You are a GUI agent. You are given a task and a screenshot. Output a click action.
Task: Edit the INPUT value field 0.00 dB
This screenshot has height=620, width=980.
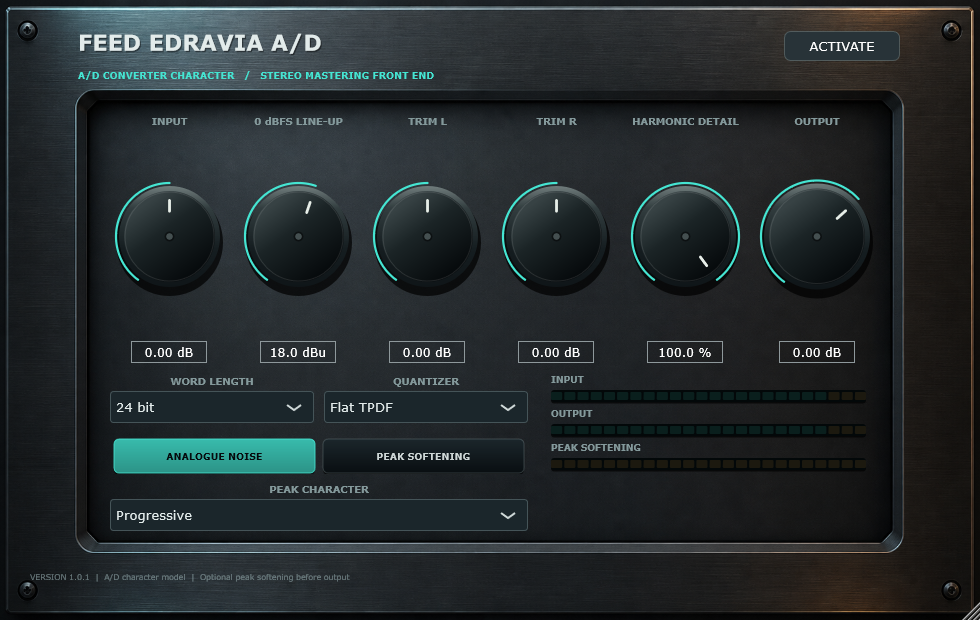[x=169, y=352]
